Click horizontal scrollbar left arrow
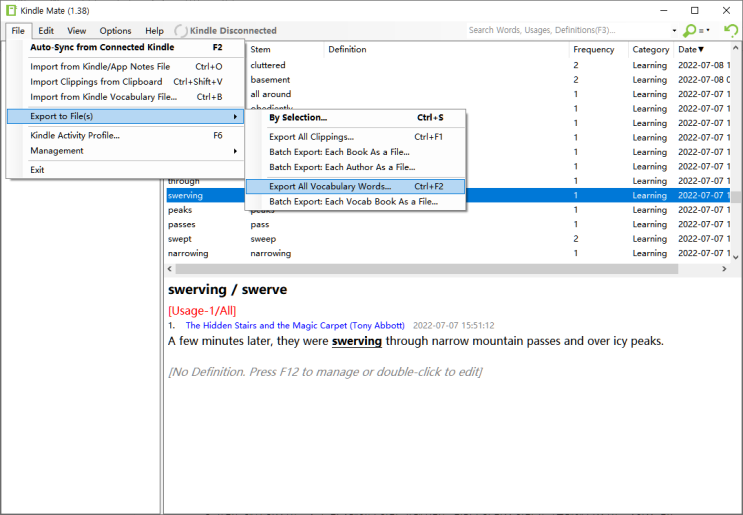This screenshot has height=515, width=743. click(x=170, y=269)
